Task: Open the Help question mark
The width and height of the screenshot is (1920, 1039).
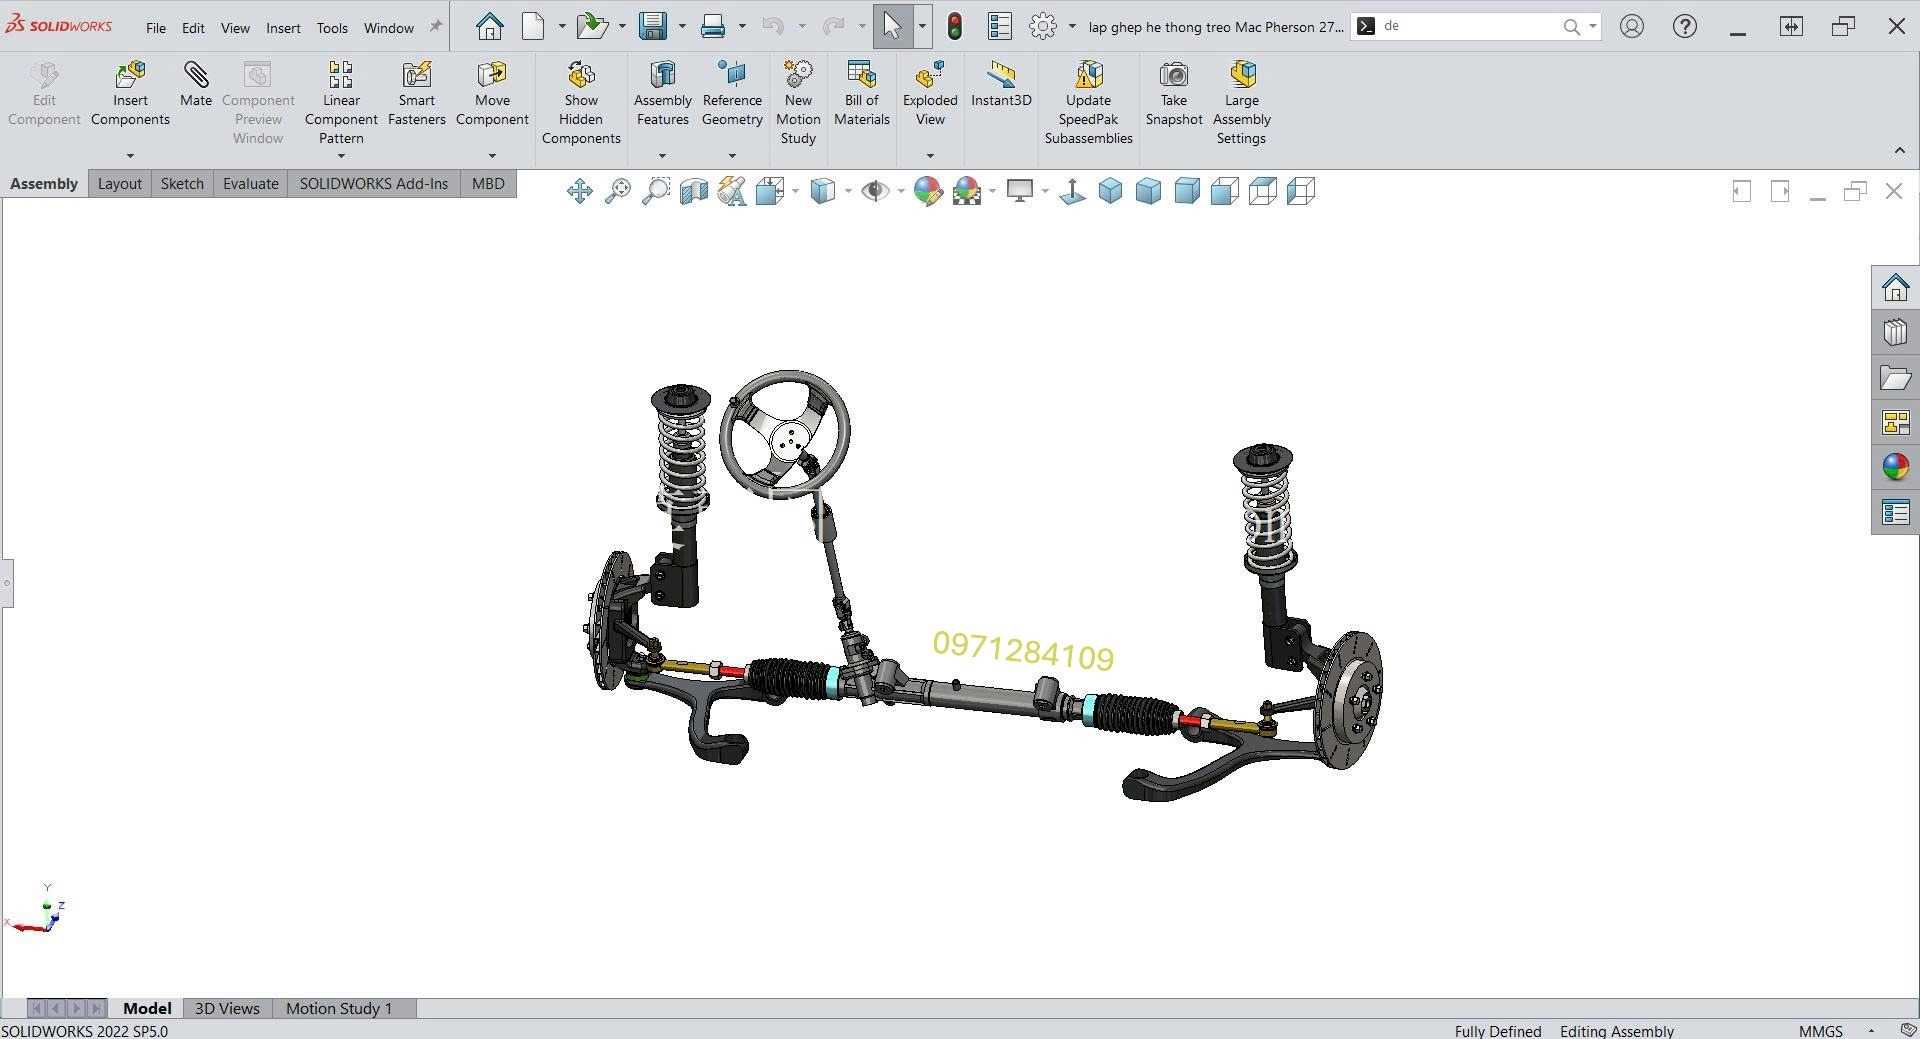Action: [x=1685, y=26]
